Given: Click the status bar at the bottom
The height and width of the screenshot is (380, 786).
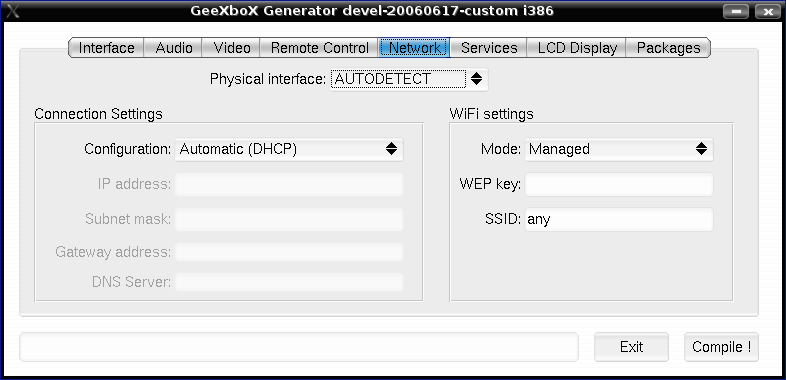Looking at the screenshot, I should (299, 347).
